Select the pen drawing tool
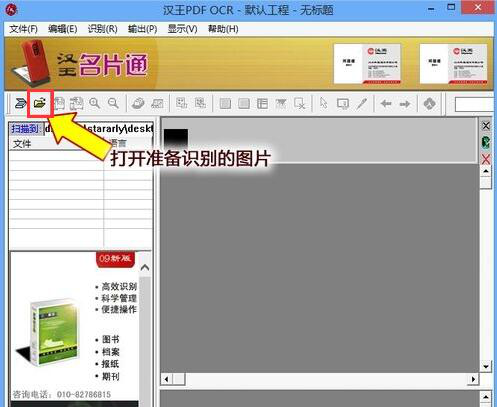497x407 pixels. (x=362, y=104)
